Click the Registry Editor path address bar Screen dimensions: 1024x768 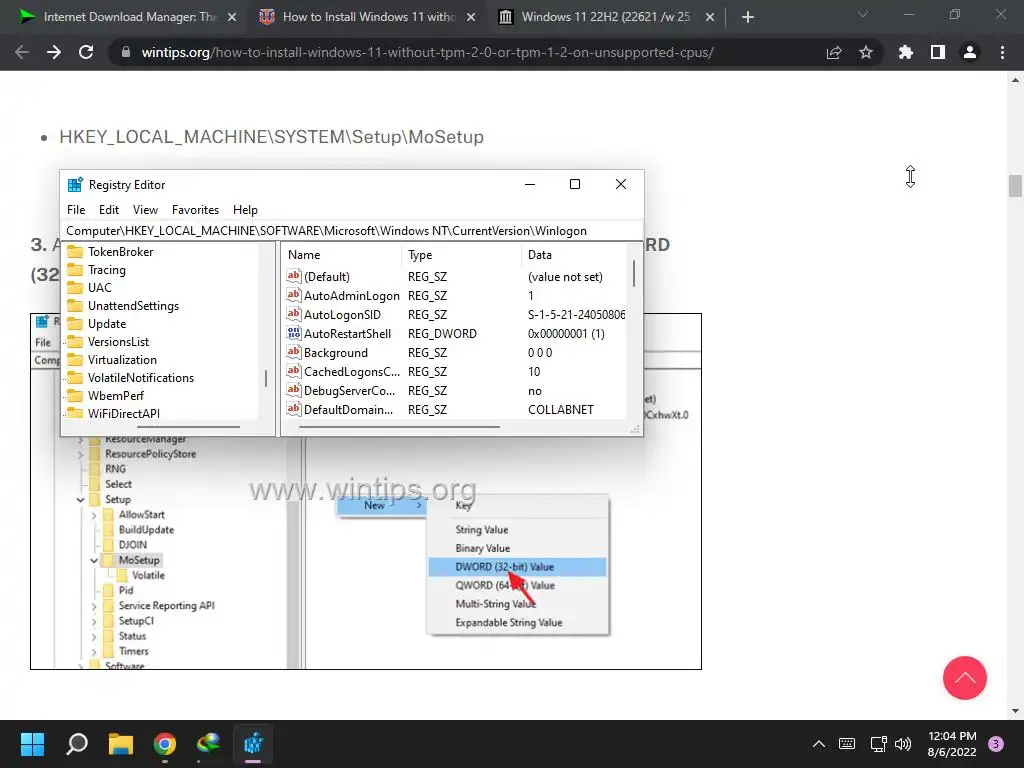353,231
